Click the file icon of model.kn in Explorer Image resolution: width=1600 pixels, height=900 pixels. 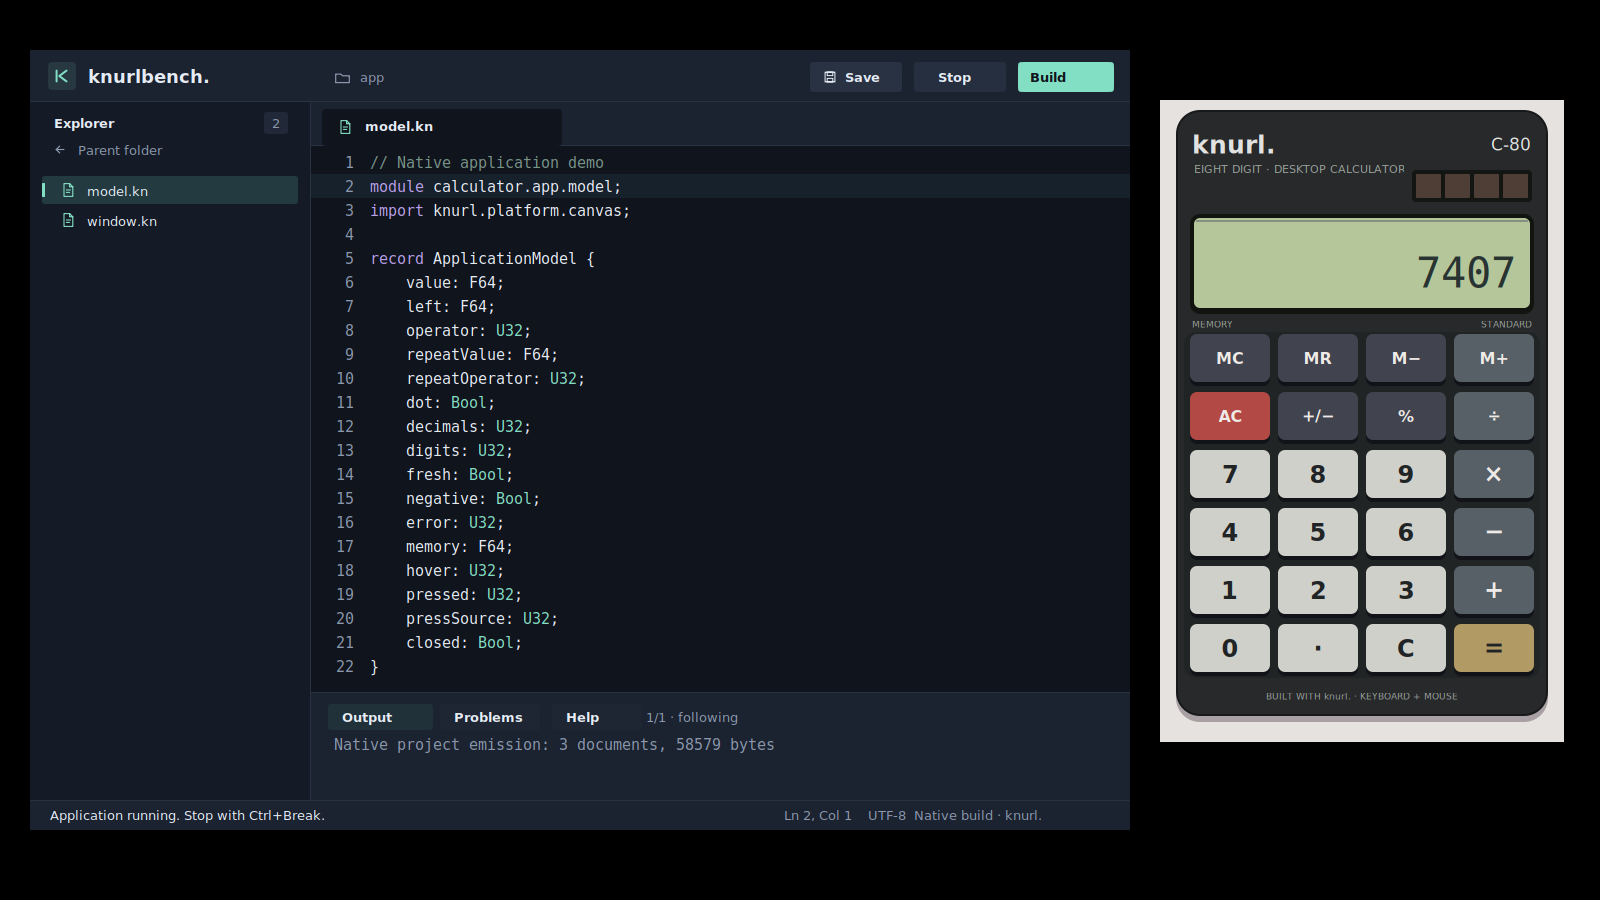coord(69,190)
